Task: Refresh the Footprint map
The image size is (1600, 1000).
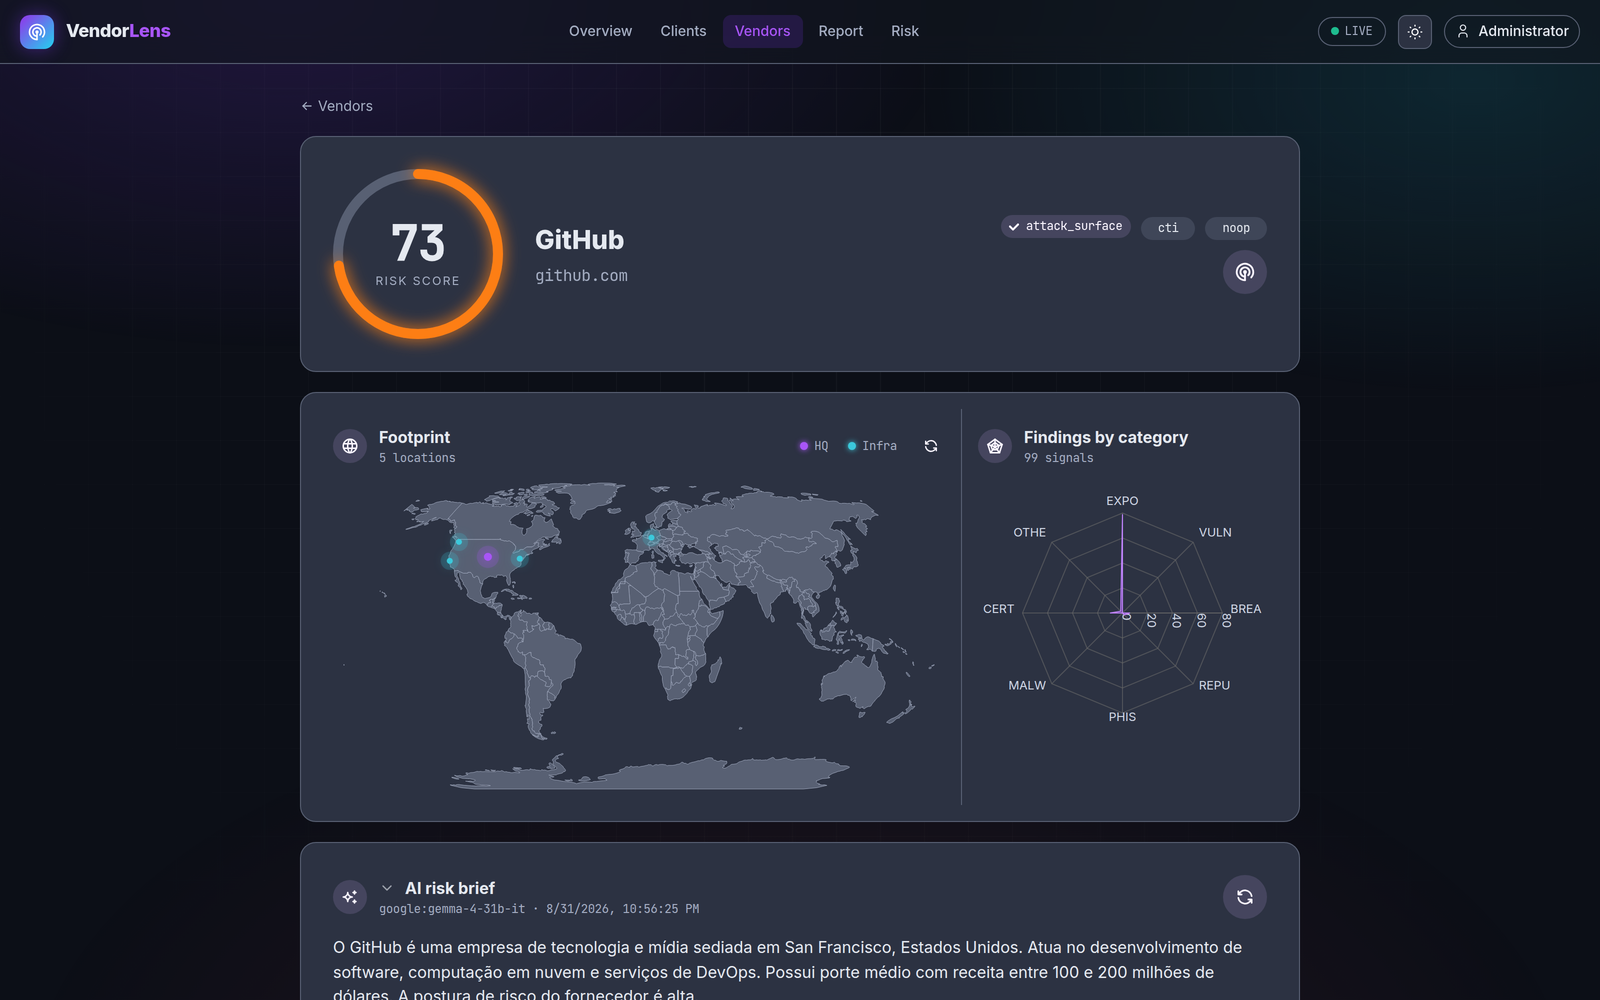Action: point(931,446)
